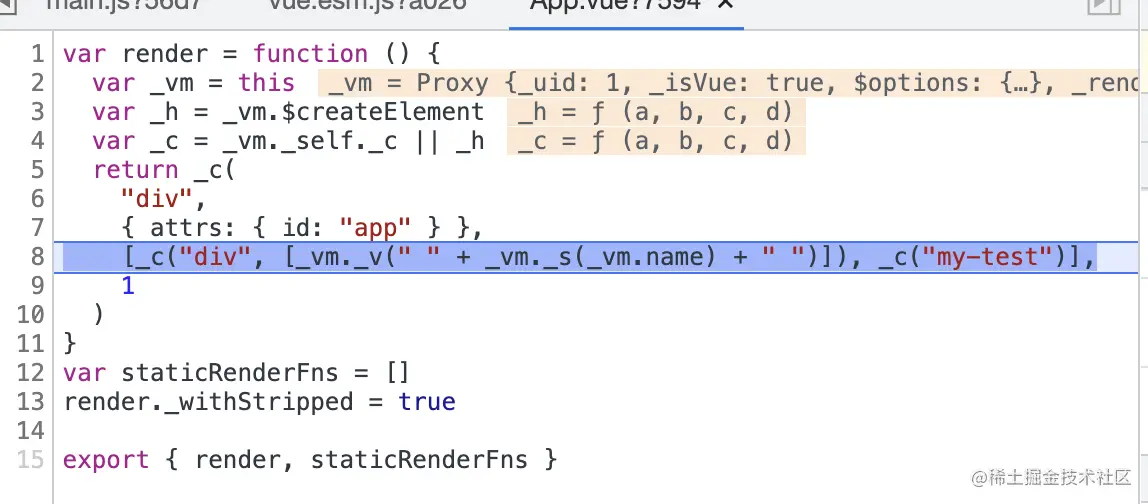Set a breakpoint on line number 1
The image size is (1148, 504).
tap(37, 54)
